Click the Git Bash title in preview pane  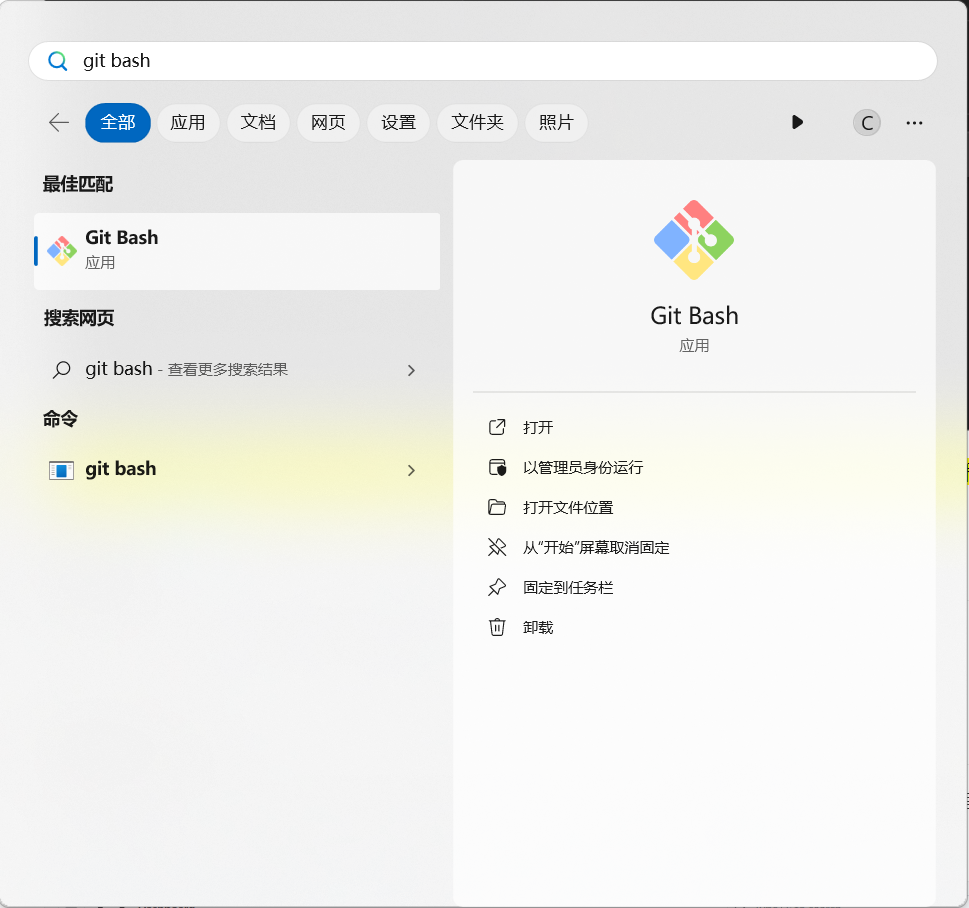click(694, 316)
